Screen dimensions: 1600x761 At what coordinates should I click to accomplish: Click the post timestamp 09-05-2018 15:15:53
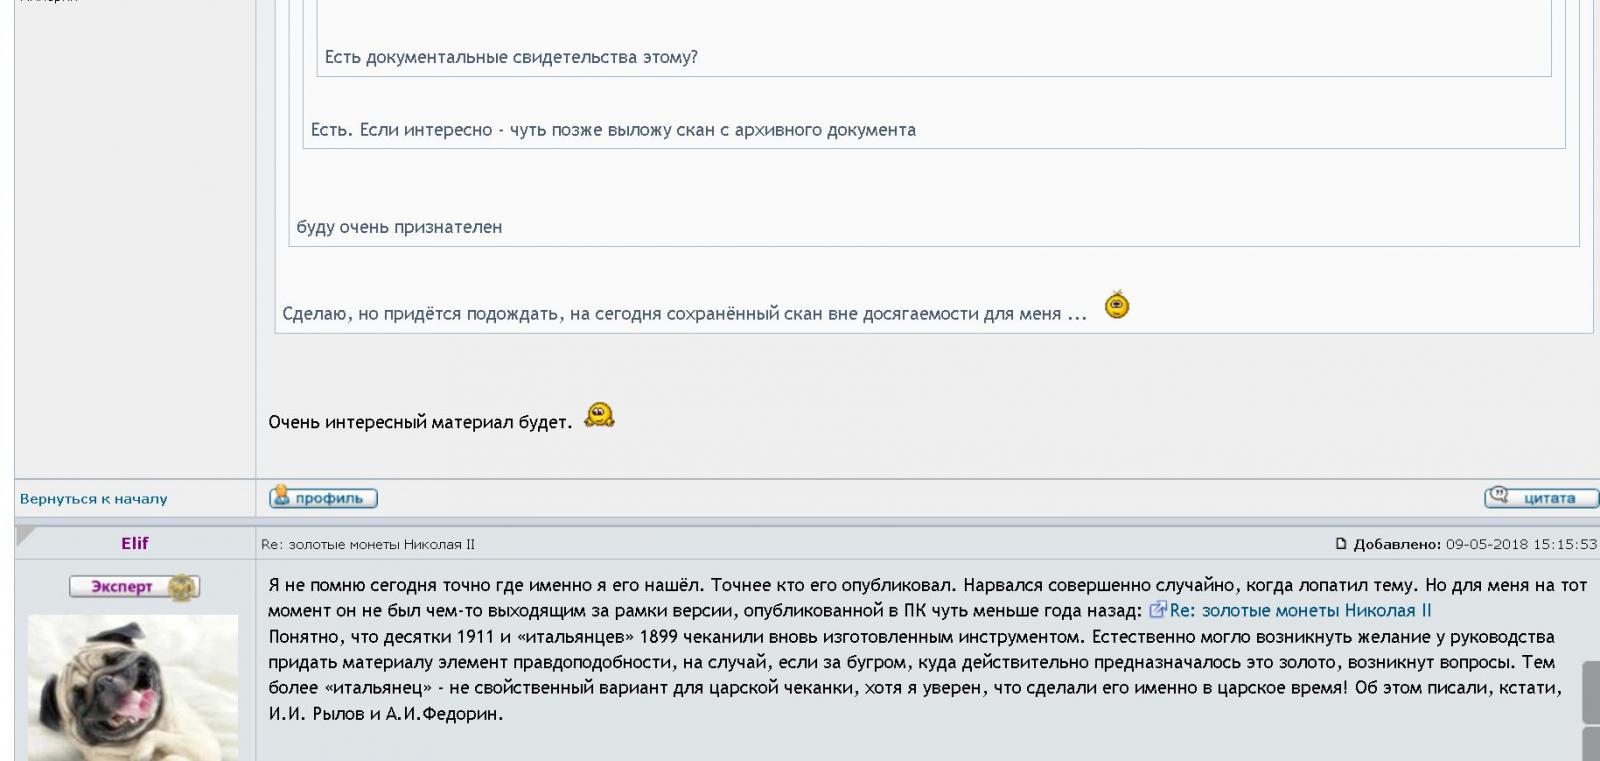click(1521, 544)
